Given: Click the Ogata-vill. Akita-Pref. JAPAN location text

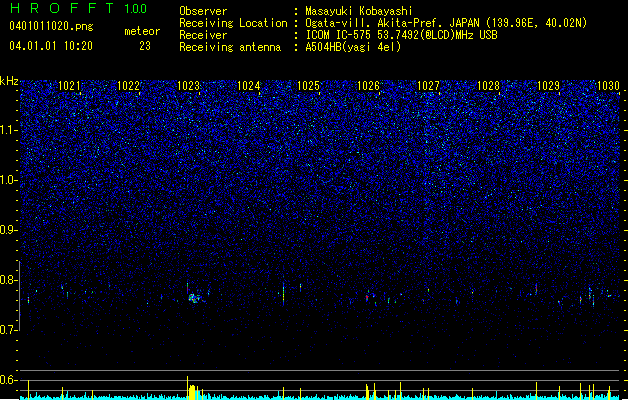Looking at the screenshot, I should click(x=446, y=23).
